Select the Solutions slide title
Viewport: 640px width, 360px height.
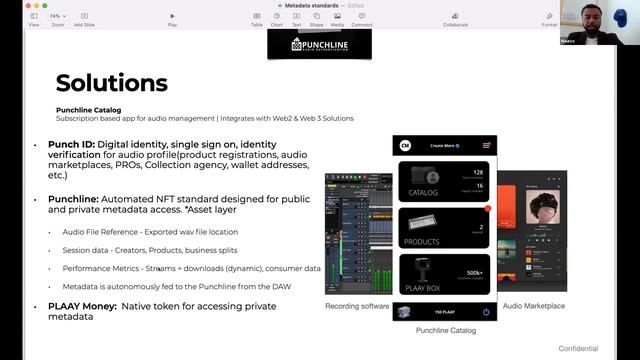tap(111, 83)
